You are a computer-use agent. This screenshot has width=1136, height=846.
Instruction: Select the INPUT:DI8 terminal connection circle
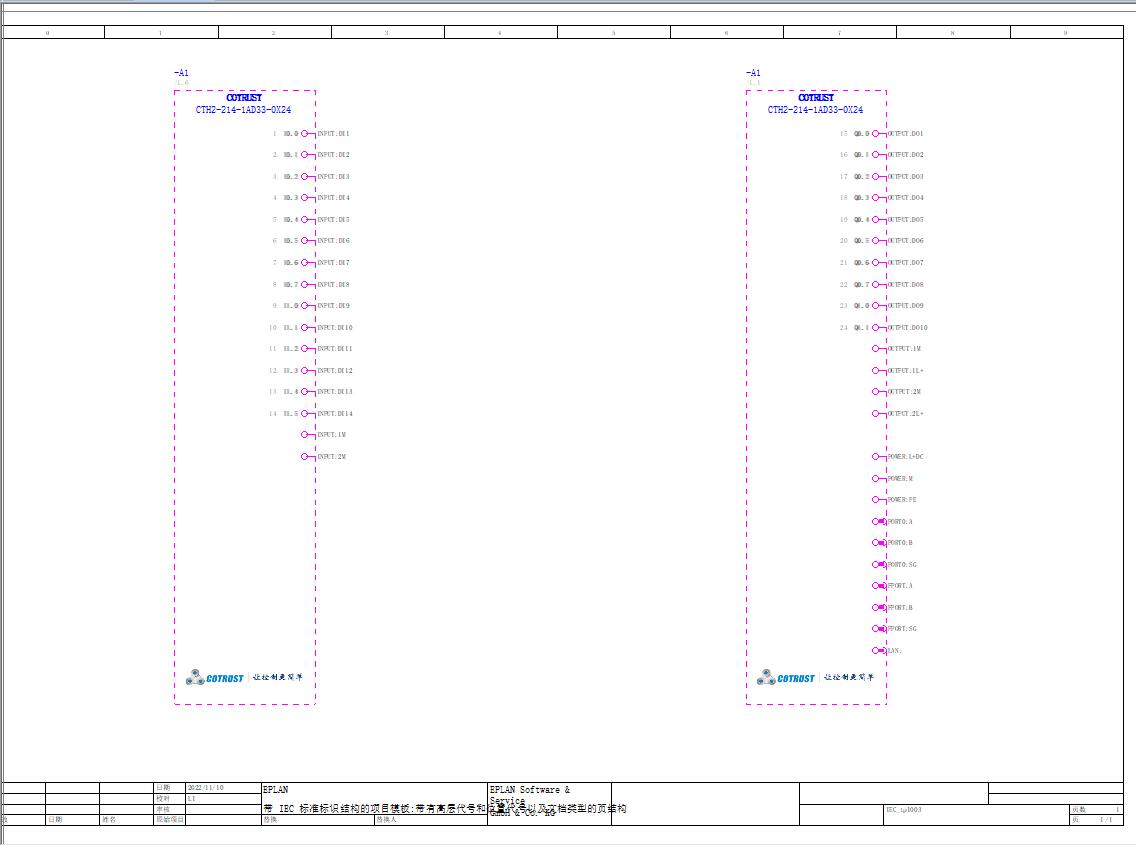pyautogui.click(x=305, y=285)
